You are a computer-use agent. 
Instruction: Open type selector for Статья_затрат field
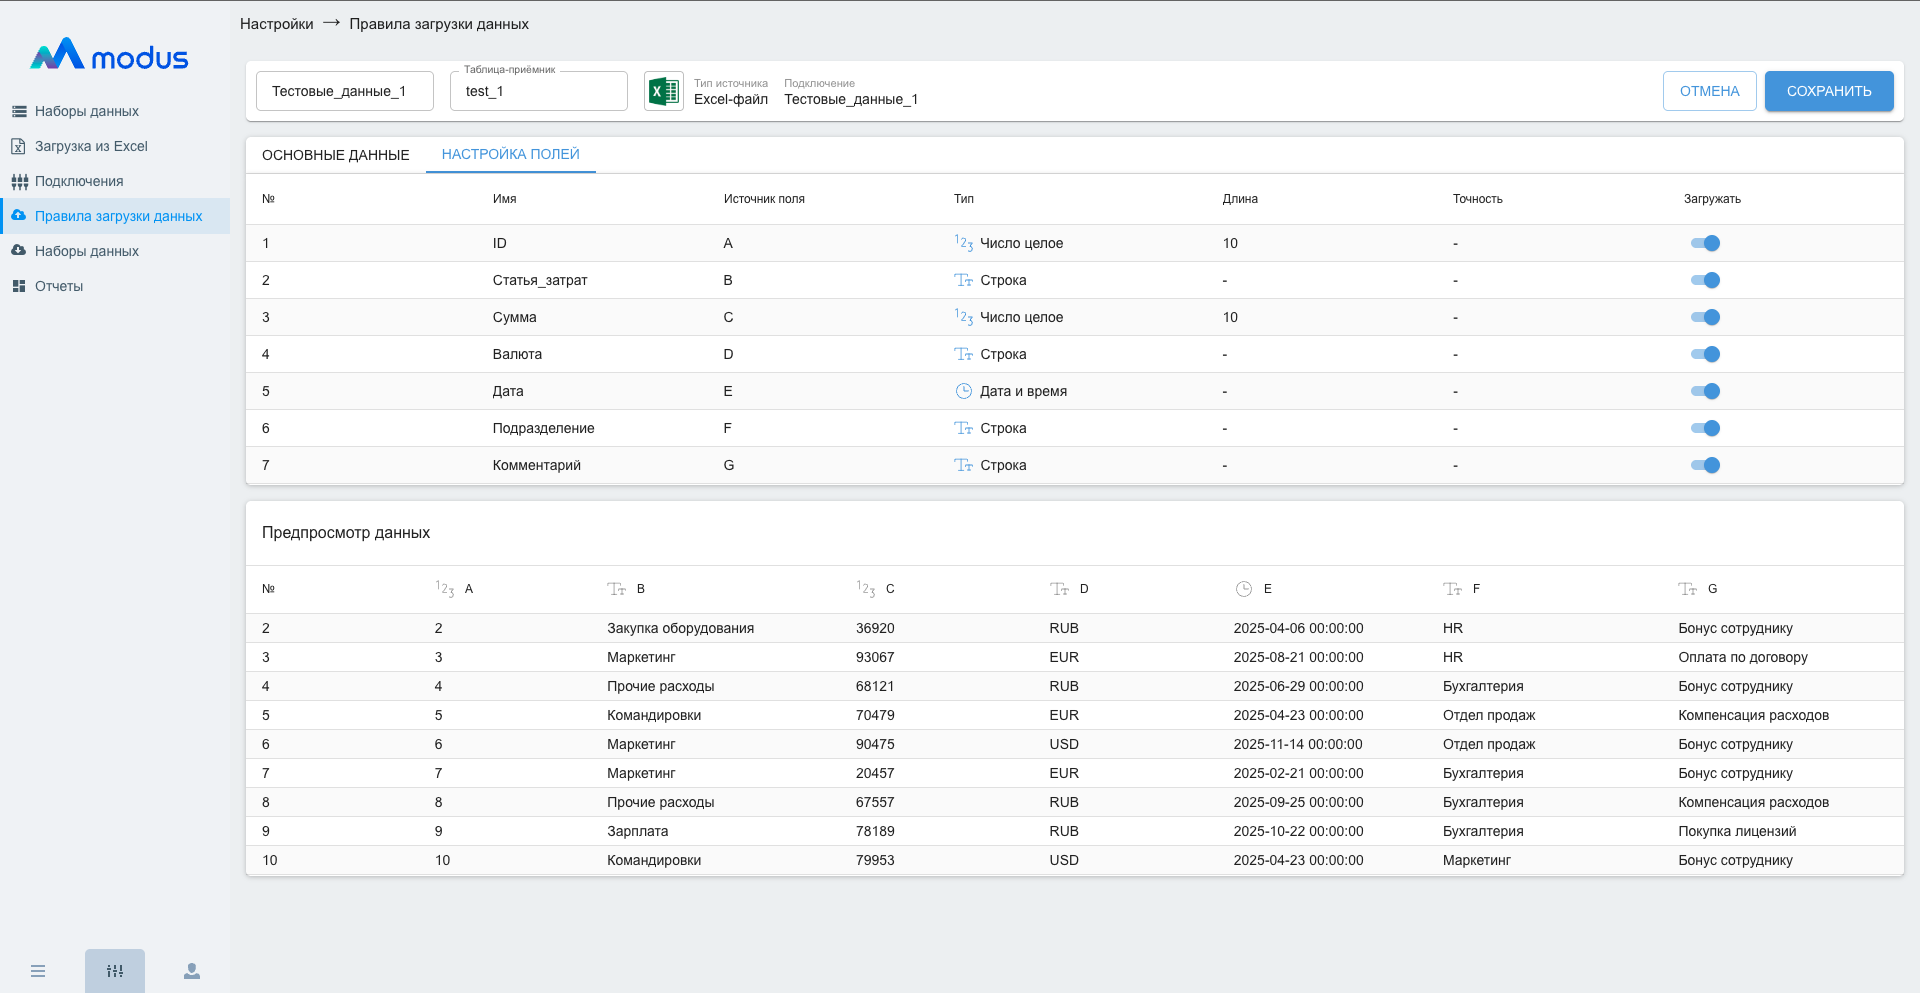tap(1002, 280)
